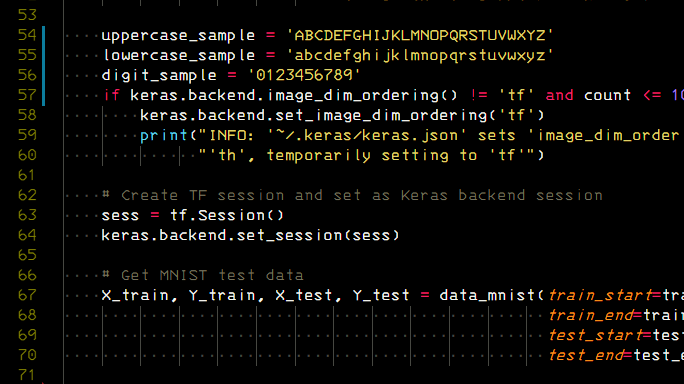The image size is (684, 384).
Task: Click the 'ABCDEFGHIJKLMNOPQRSTUVWXYZ' string literal
Action: 420,35
